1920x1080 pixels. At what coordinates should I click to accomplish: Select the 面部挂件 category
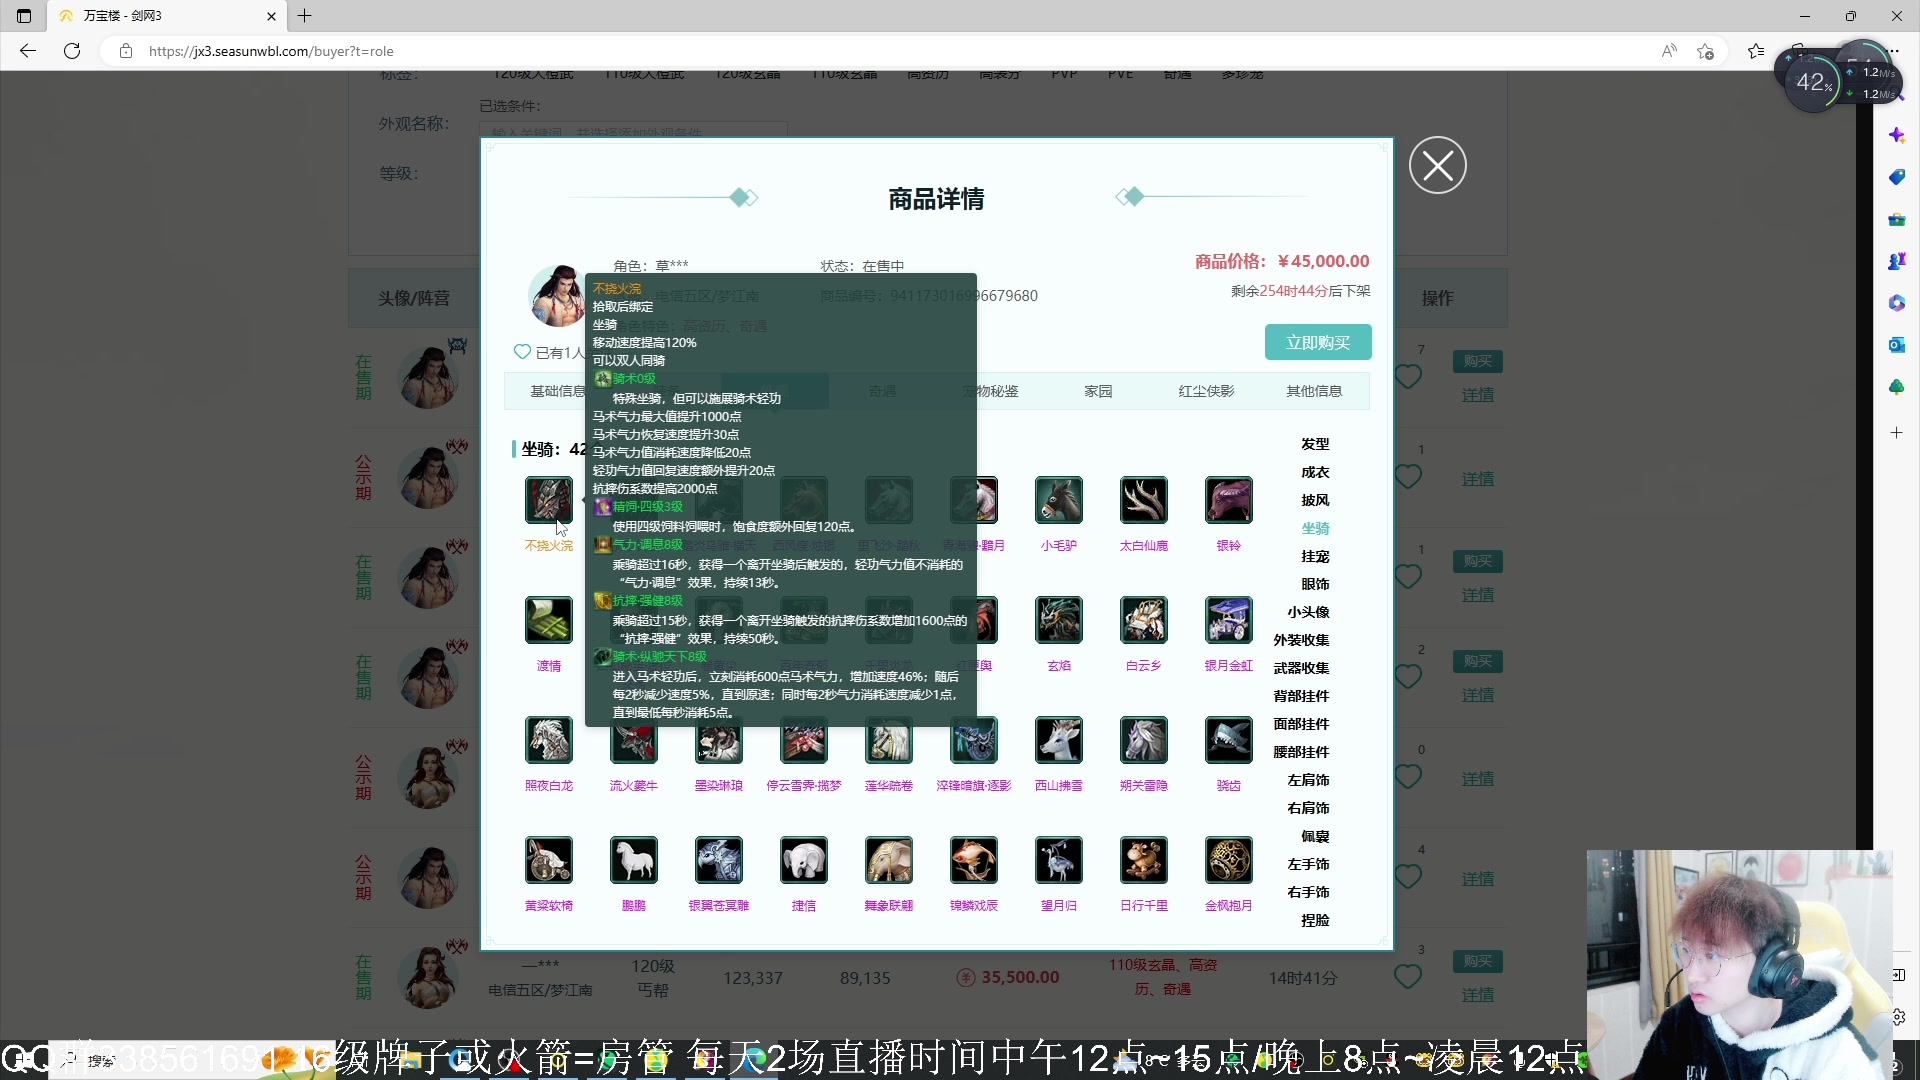click(x=1301, y=724)
